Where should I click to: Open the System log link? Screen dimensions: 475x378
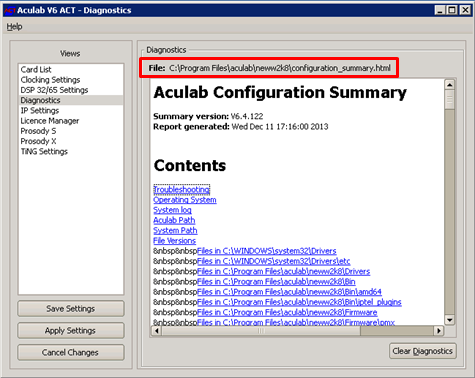tap(172, 210)
